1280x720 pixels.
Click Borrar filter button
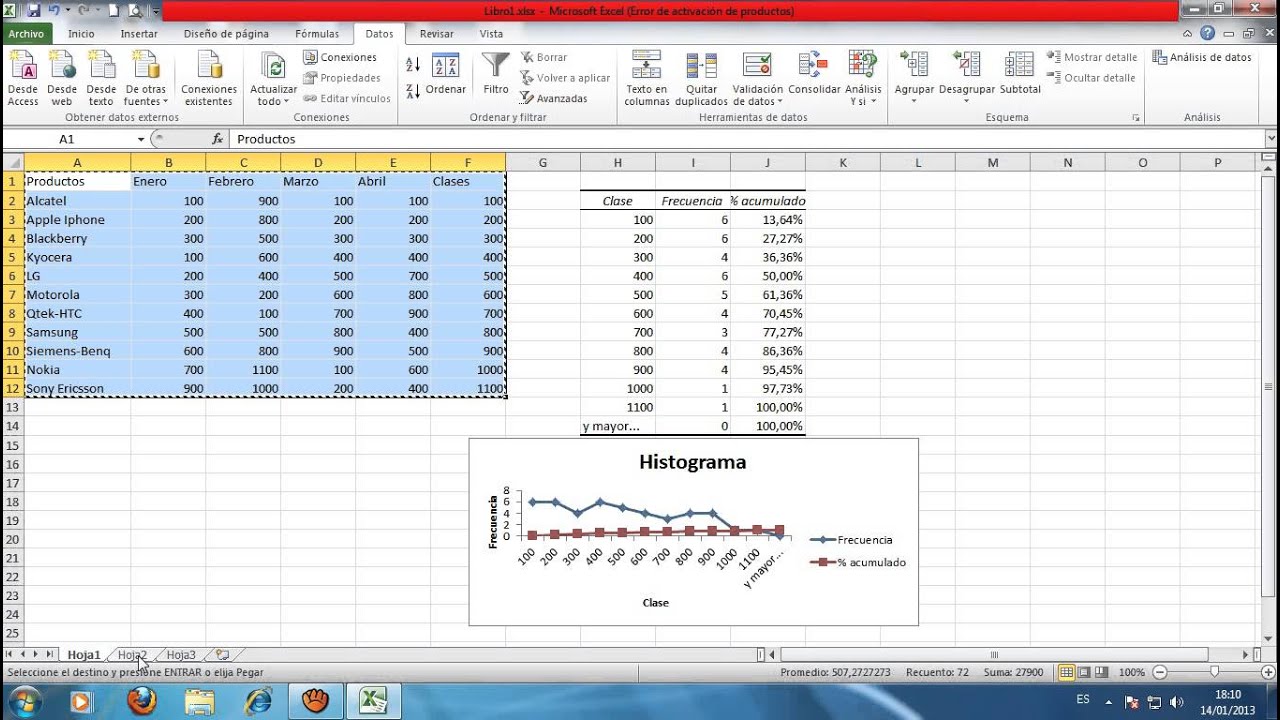(x=545, y=57)
